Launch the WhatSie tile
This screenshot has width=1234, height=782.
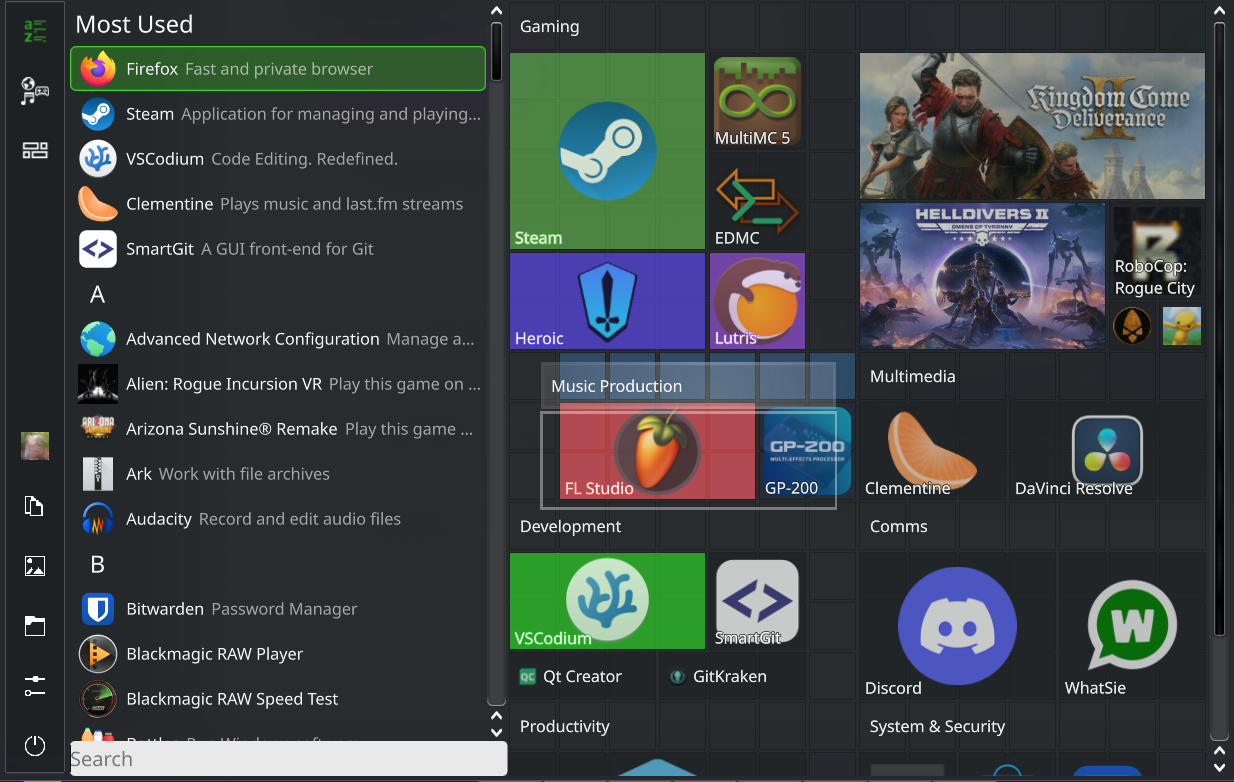tap(1132, 626)
